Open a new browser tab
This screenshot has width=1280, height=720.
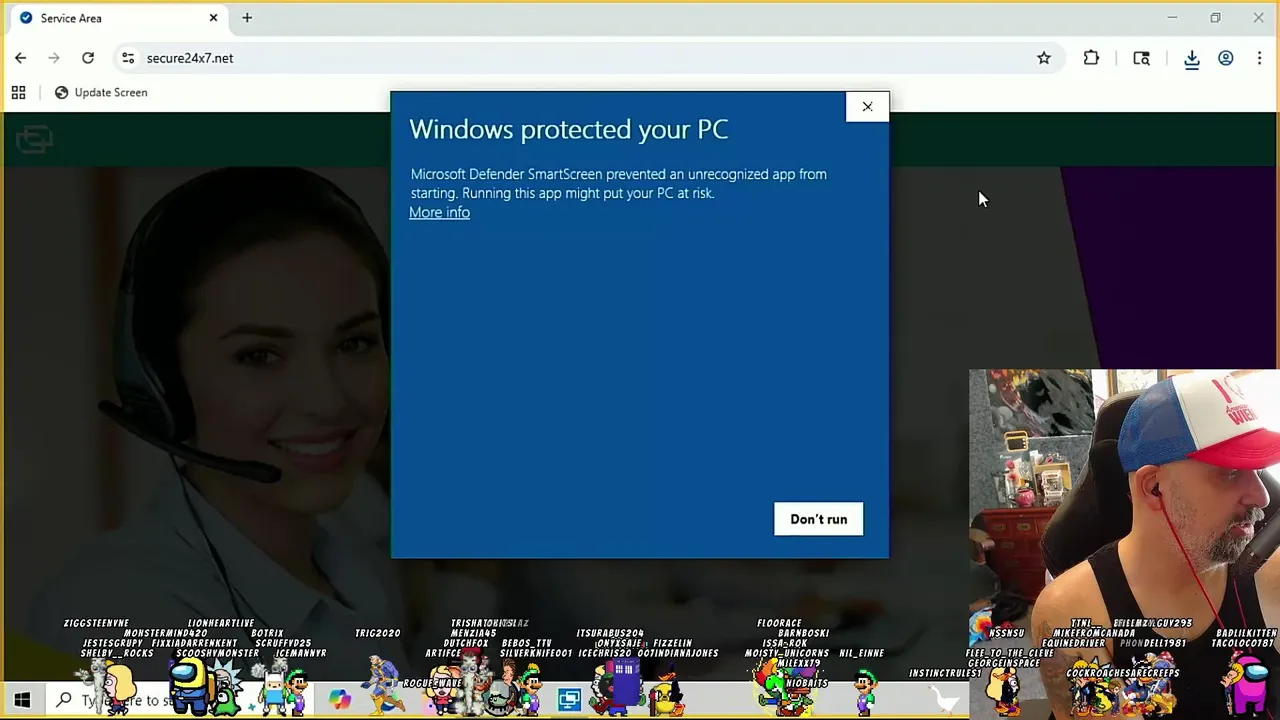(x=247, y=18)
